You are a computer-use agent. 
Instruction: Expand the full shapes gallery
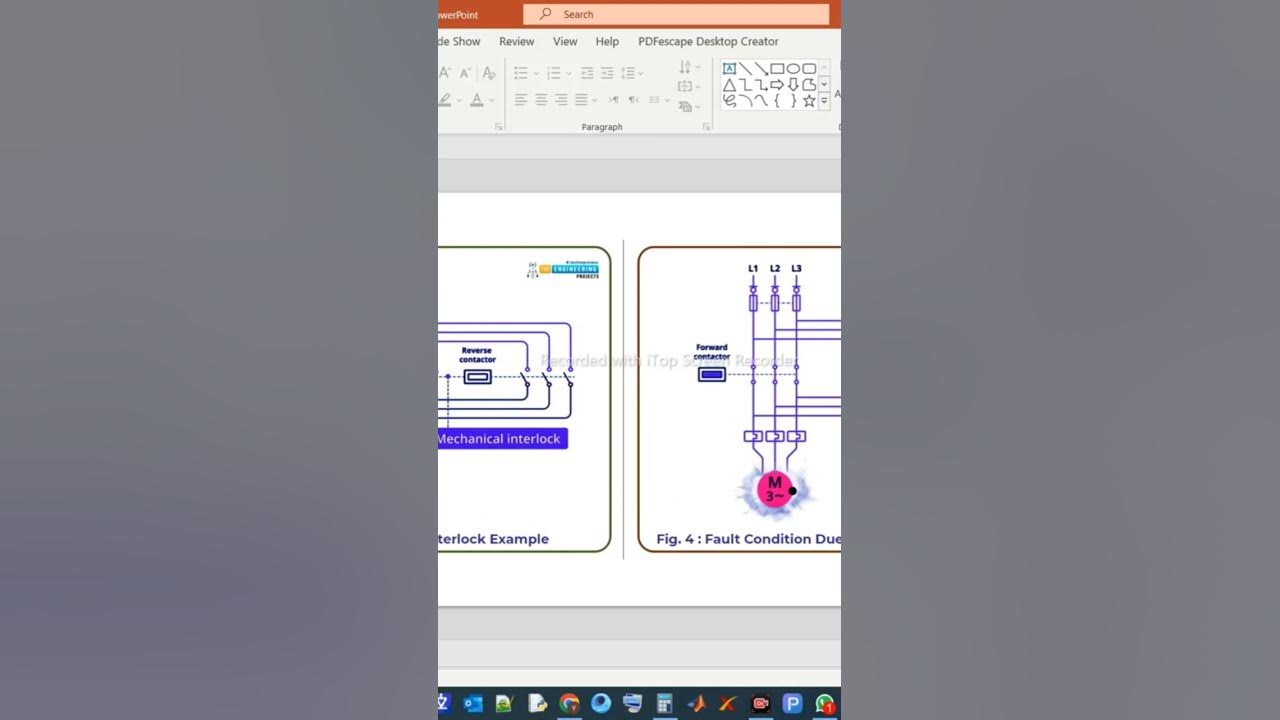tap(824, 101)
